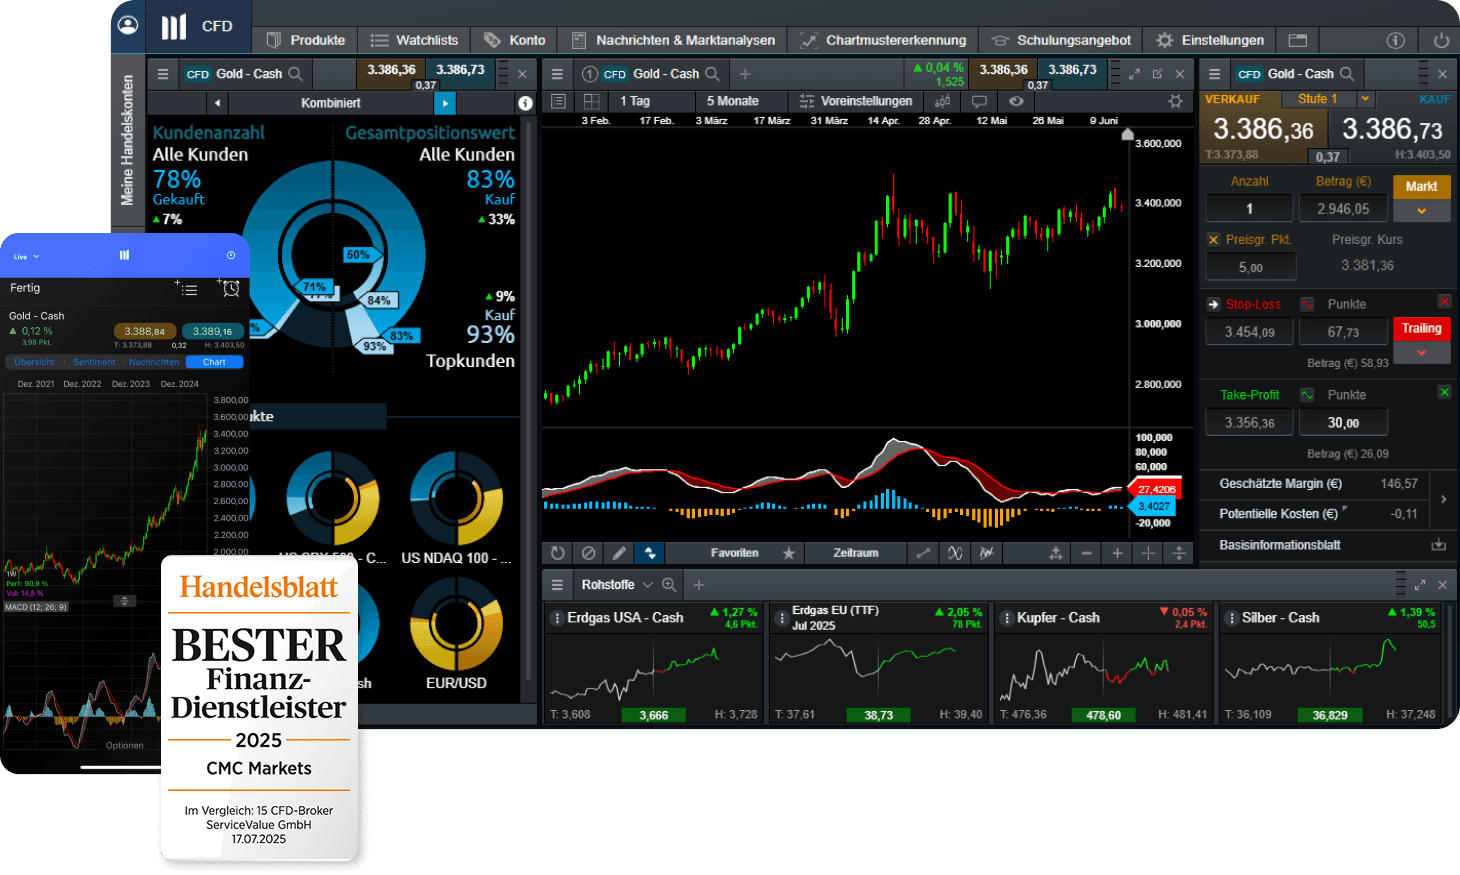This screenshot has width=1460, height=875.
Task: Switch to the Chart tab in mobile view
Action: coord(214,362)
